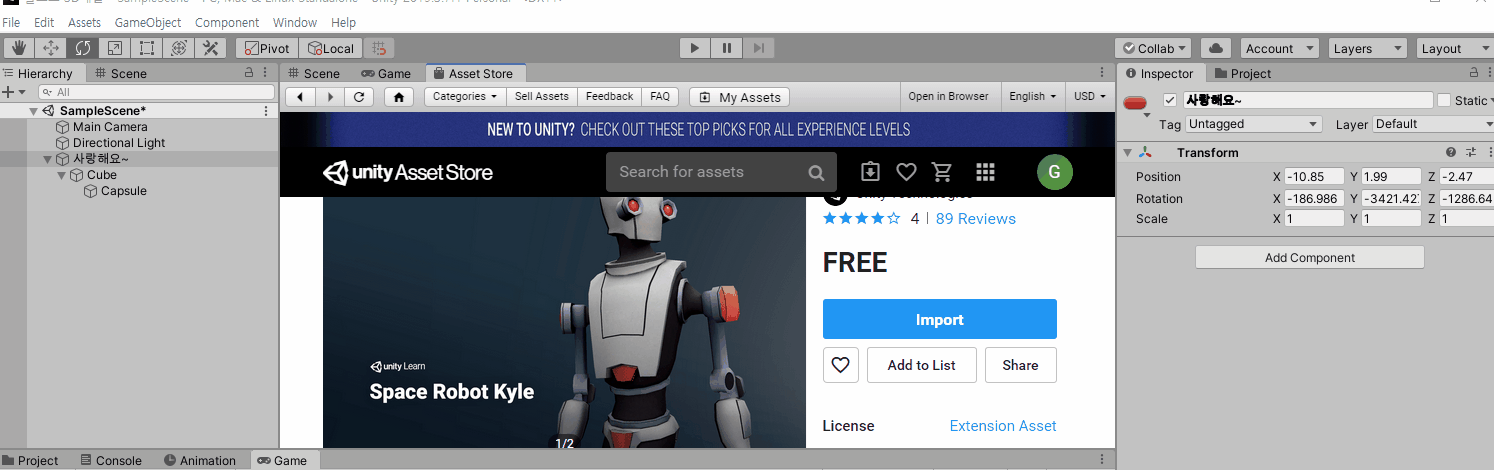Image resolution: width=1494 pixels, height=470 pixels.
Task: Open the Tag Untagged dropdown
Action: [1254, 124]
